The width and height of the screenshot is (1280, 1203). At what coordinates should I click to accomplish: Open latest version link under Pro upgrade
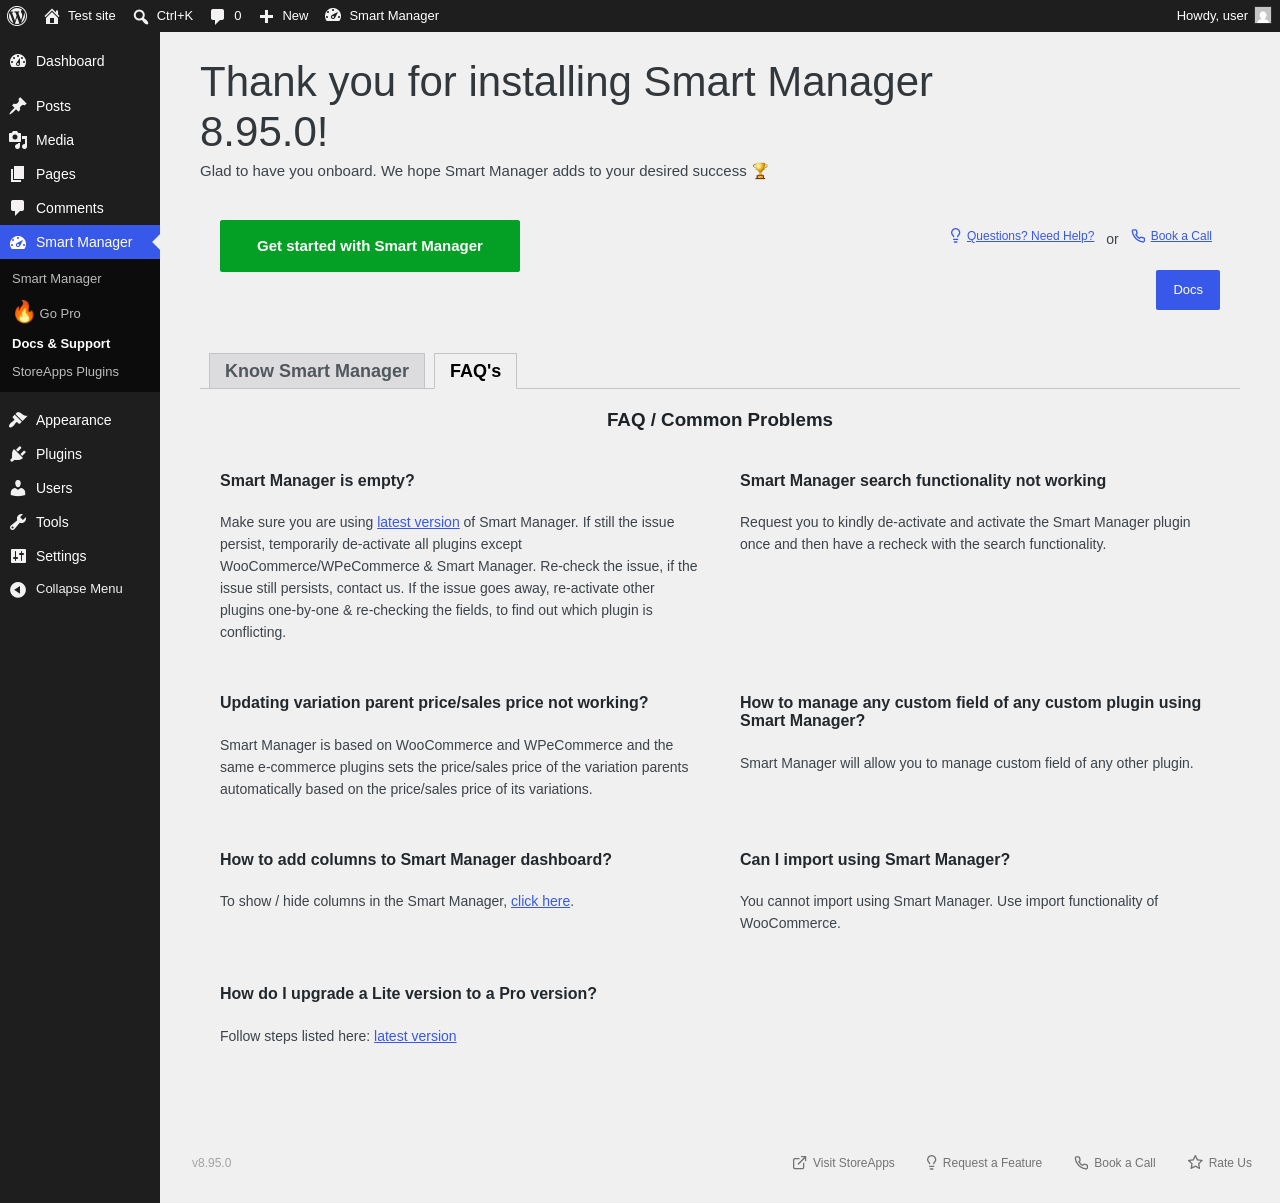coord(415,1036)
